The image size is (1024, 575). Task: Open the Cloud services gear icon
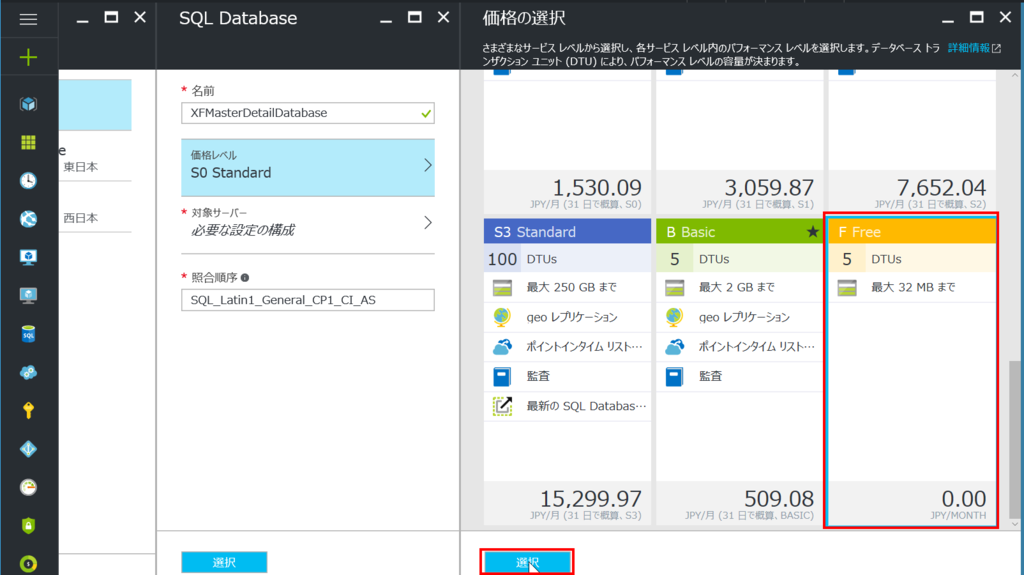point(28,372)
